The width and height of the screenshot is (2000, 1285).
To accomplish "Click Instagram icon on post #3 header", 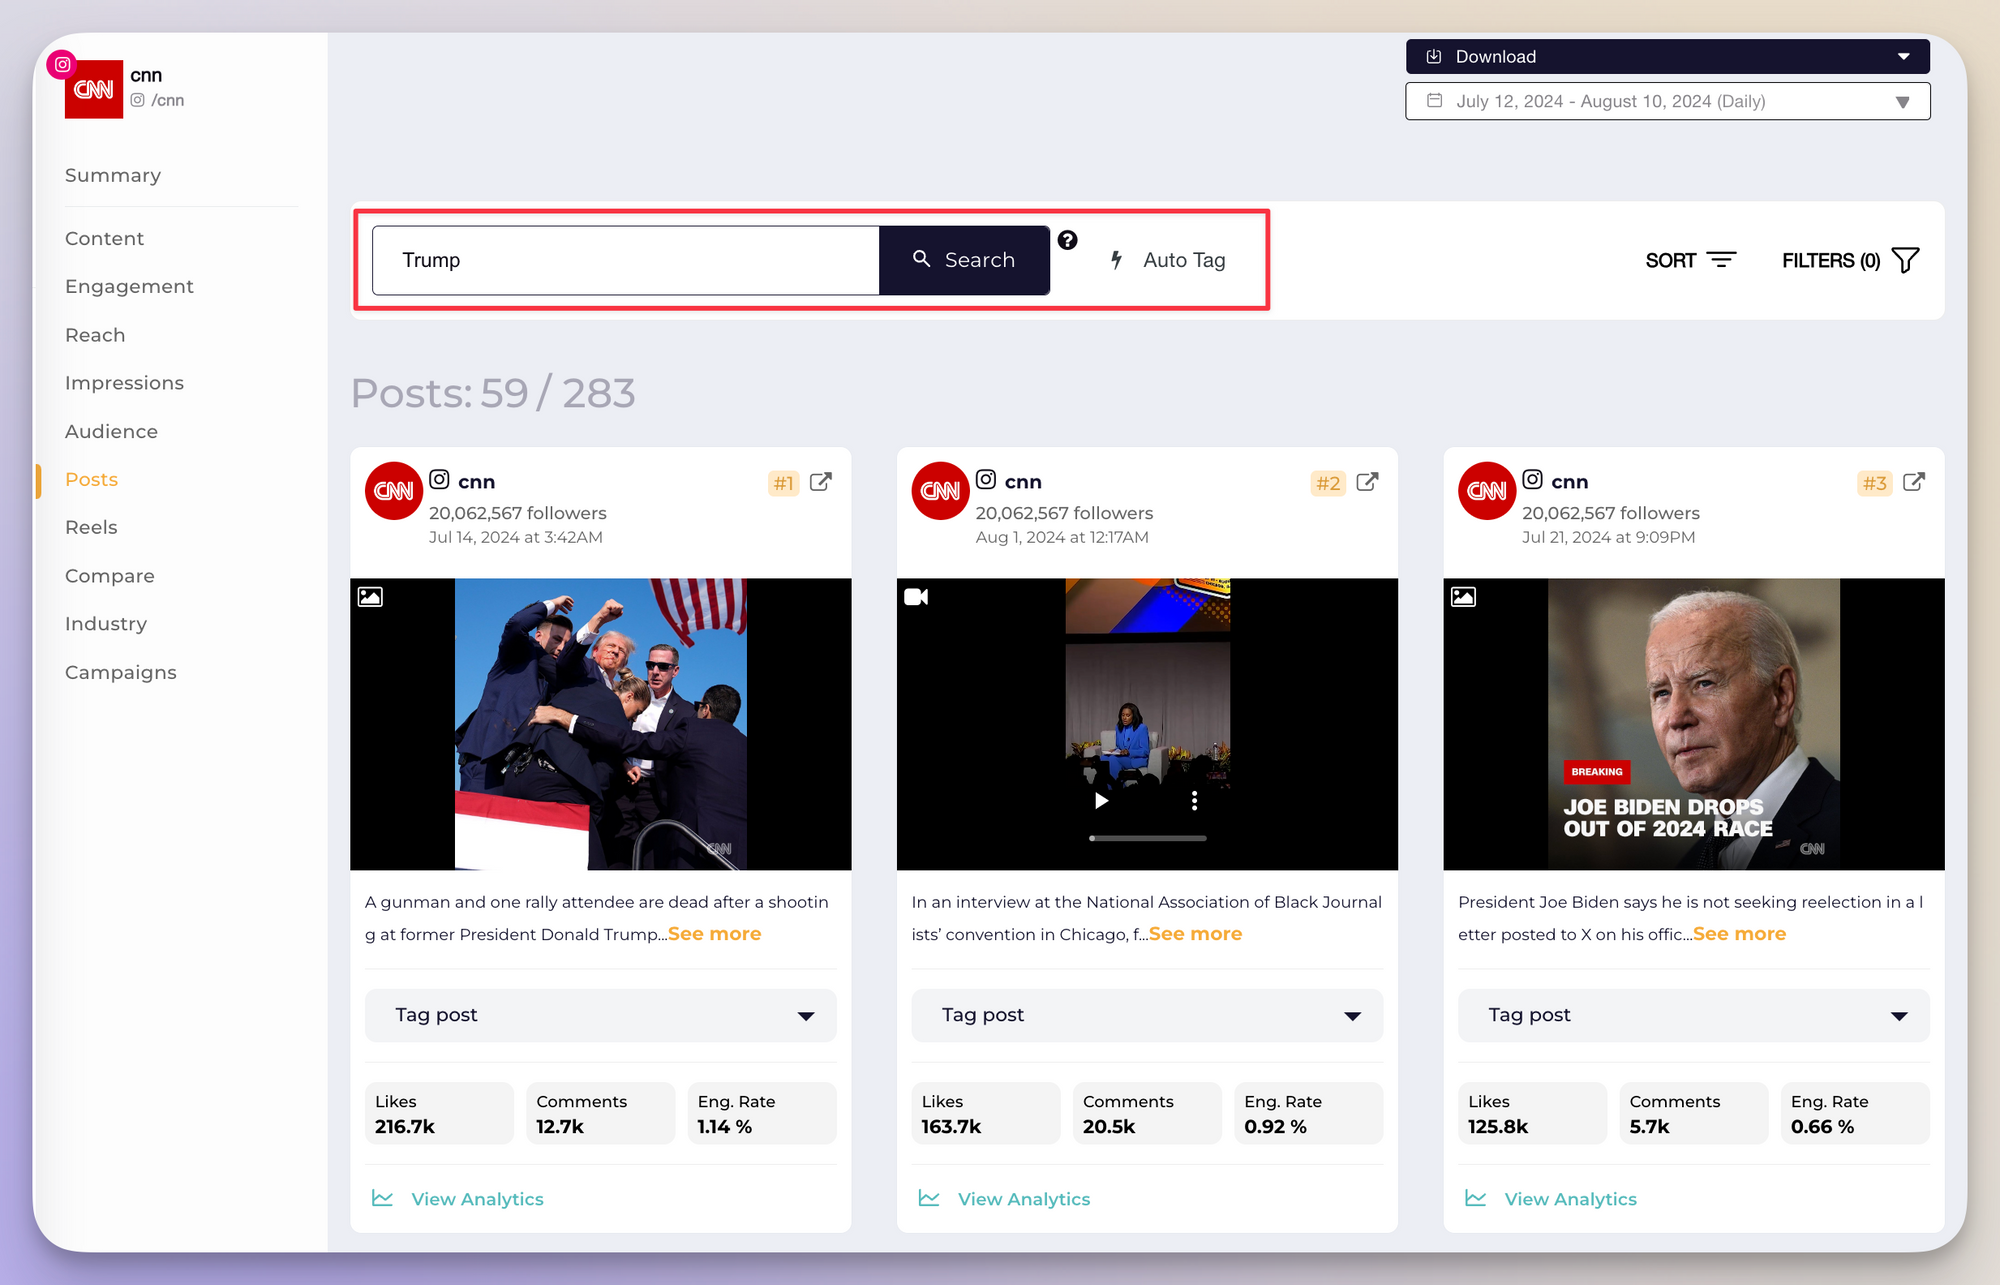I will click(x=1532, y=479).
